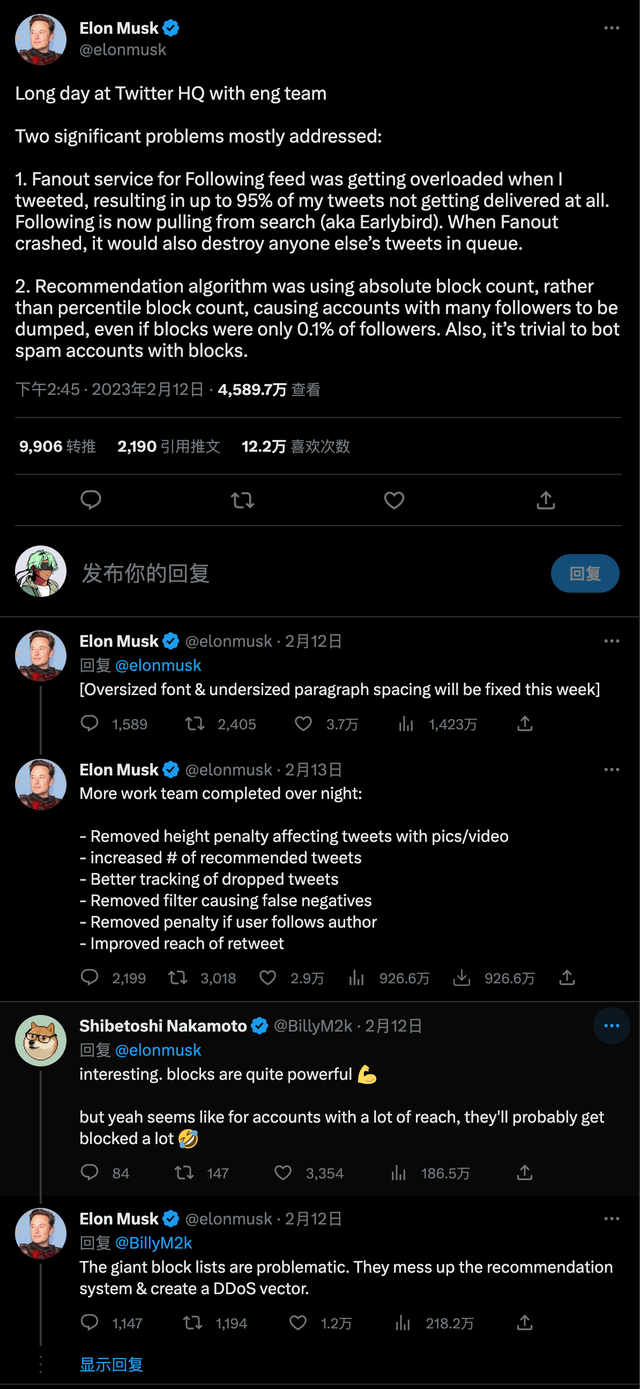Open more options on the main tweet
Viewport: 640px width, 1389px height.
612,29
